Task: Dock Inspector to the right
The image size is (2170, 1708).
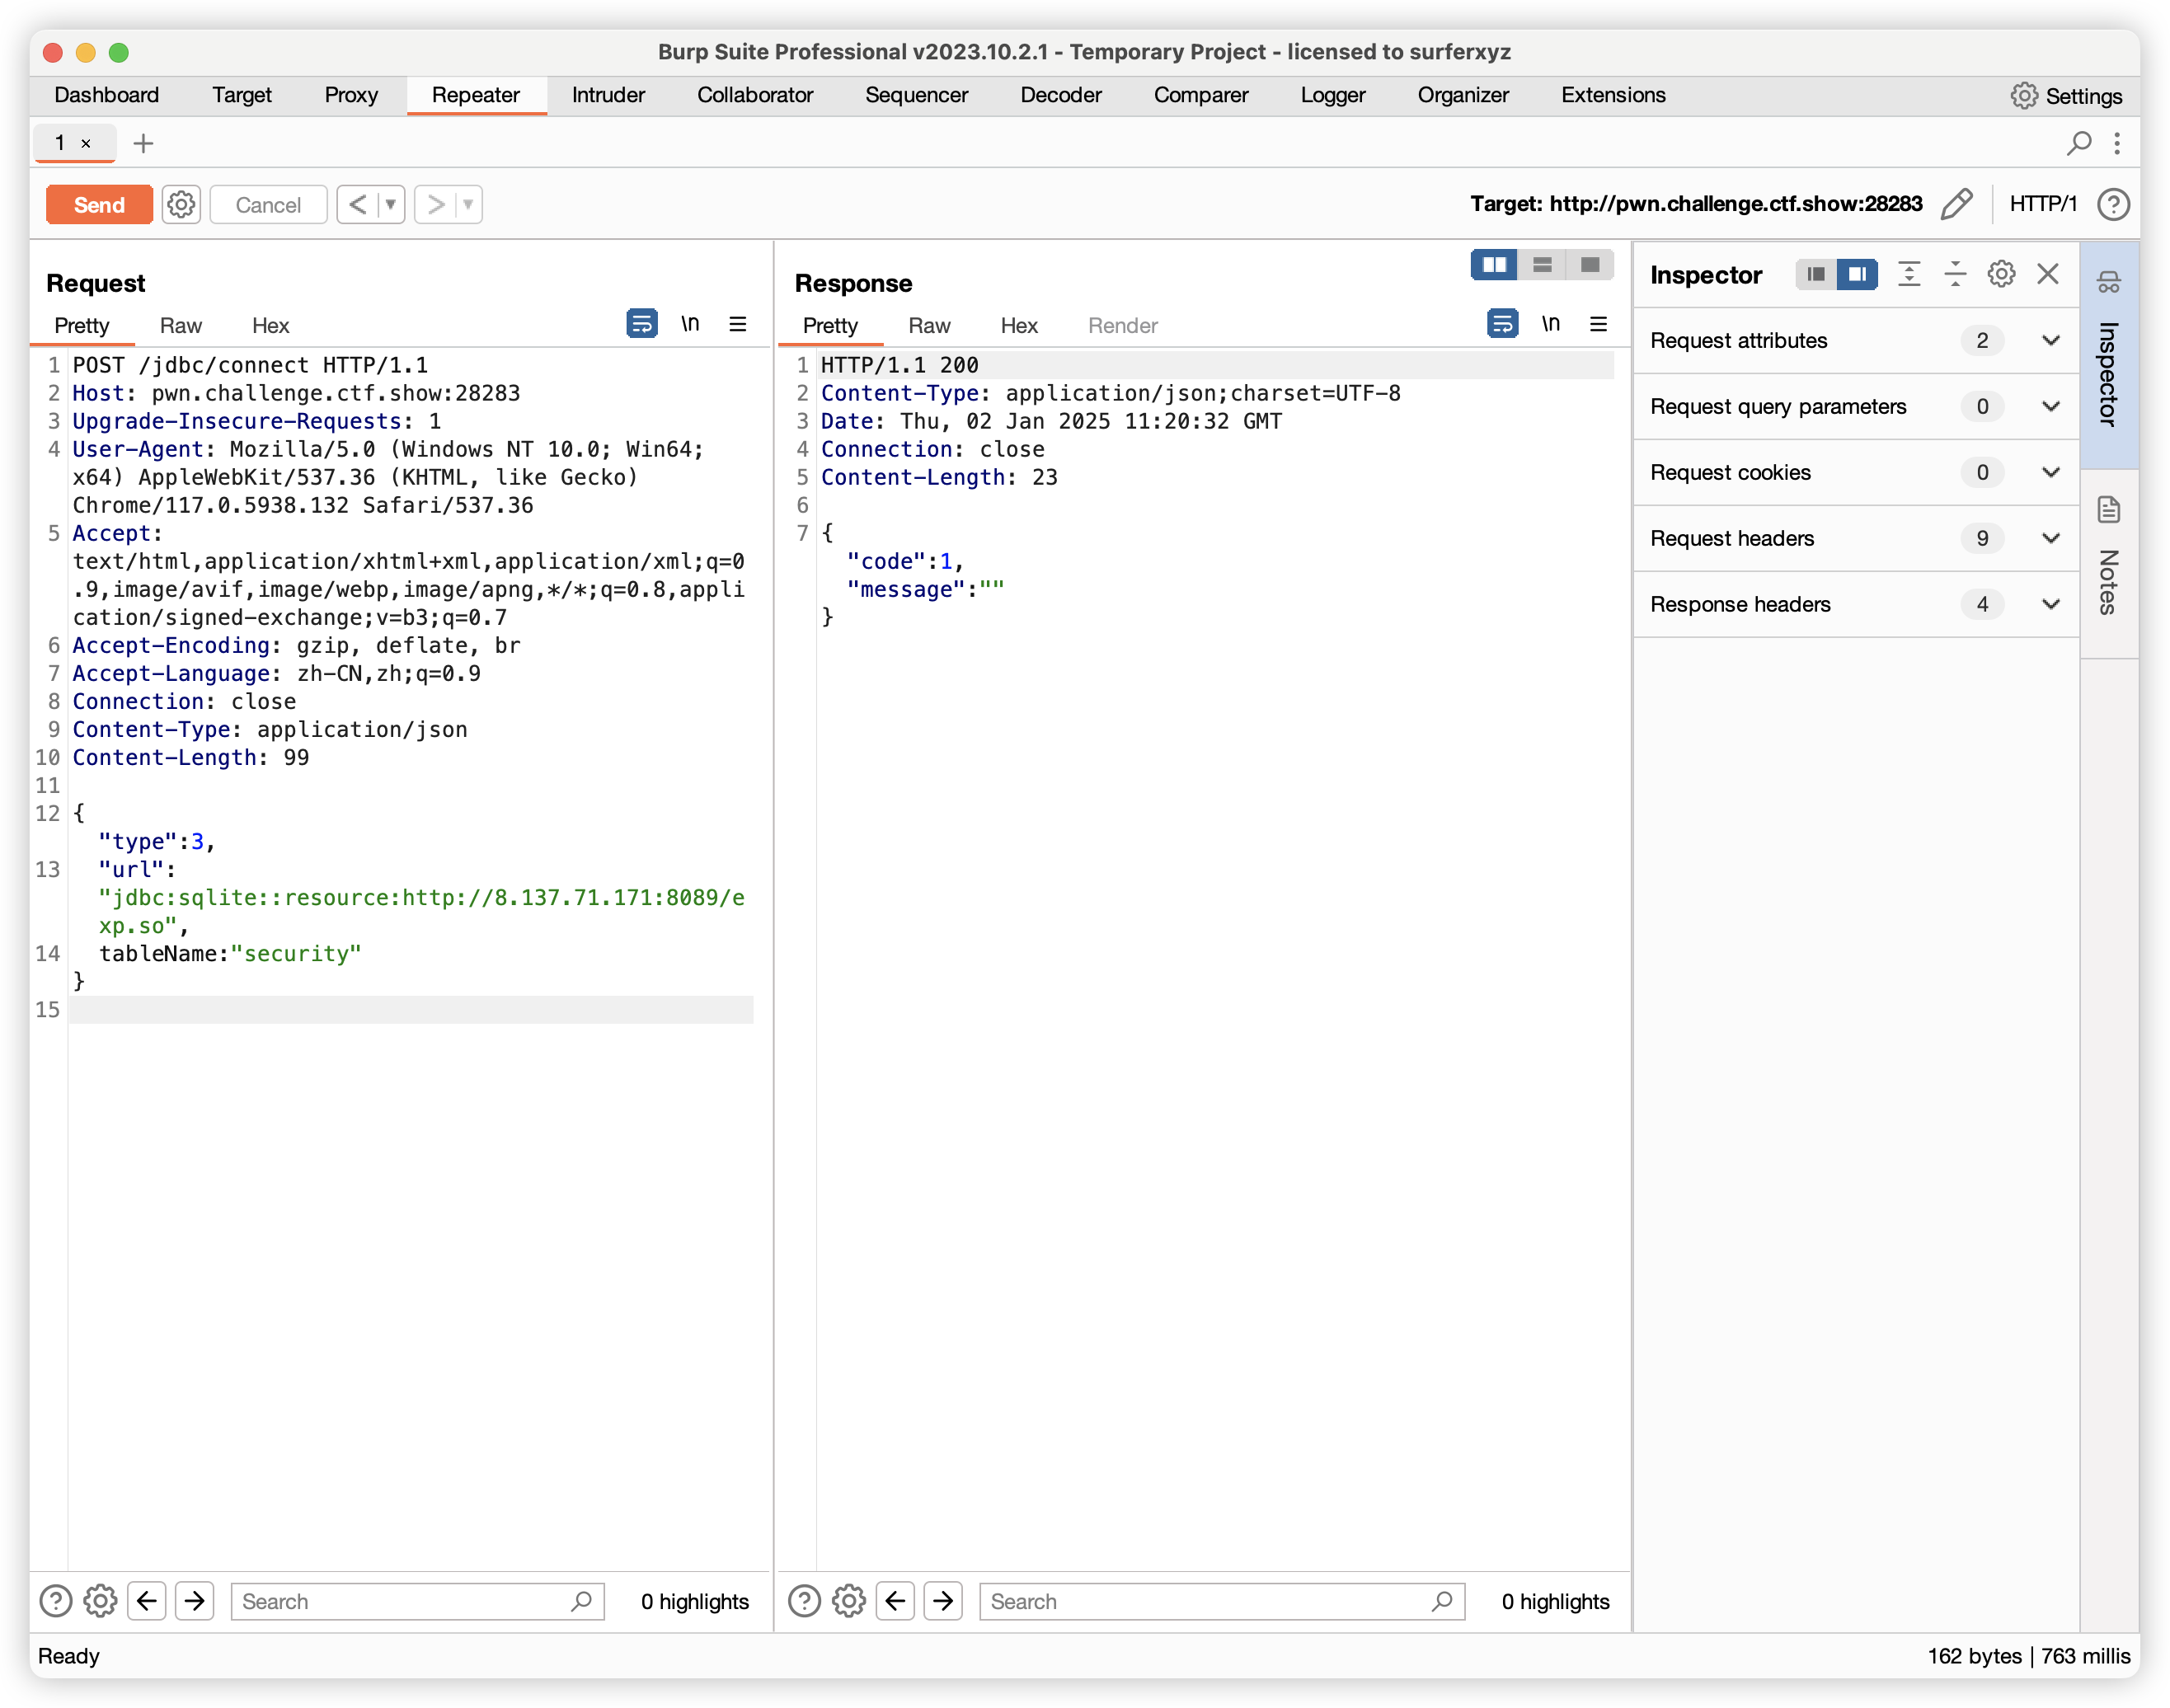Action: click(1857, 274)
